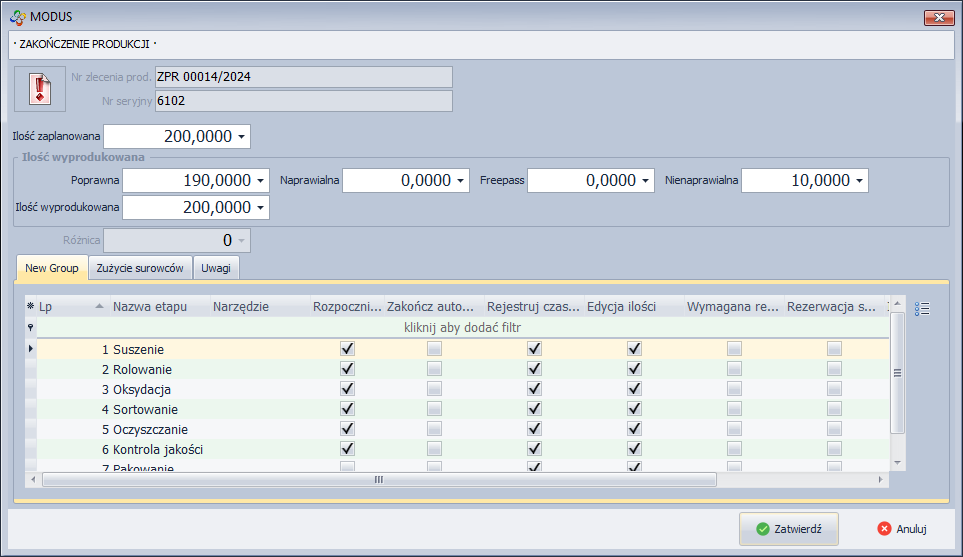Click the document warning icon button
The width and height of the screenshot is (963, 557).
pos(40,89)
